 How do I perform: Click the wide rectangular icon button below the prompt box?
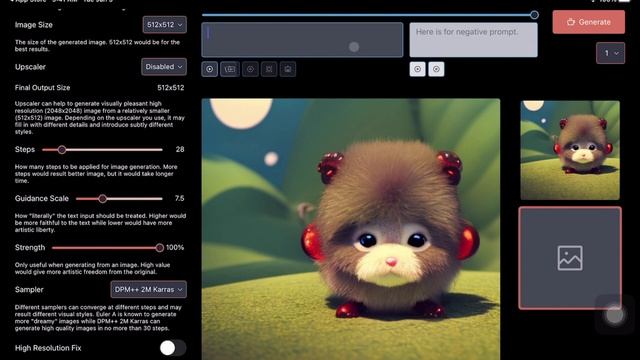click(230, 69)
